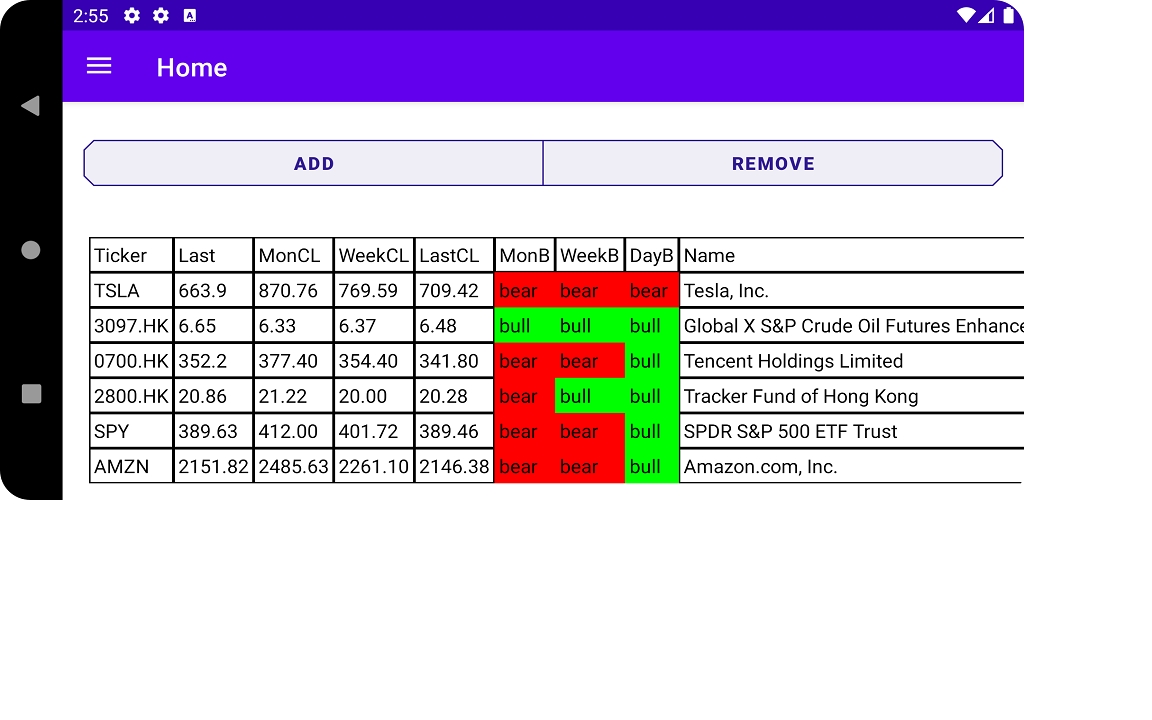Viewport: 1152px width, 720px height.
Task: Click the green WeekB bull cell for 2800.HK
Action: (590, 397)
